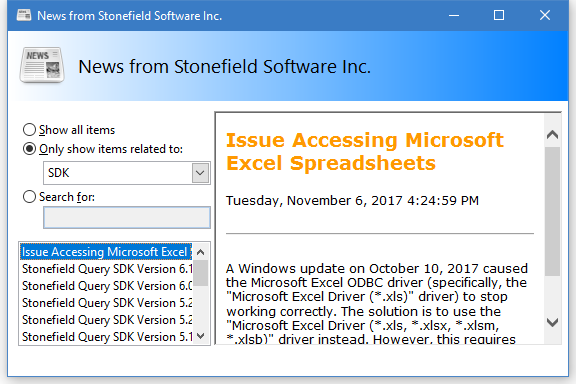
Task: Click the SDK combo box field
Action: [x=127, y=173]
